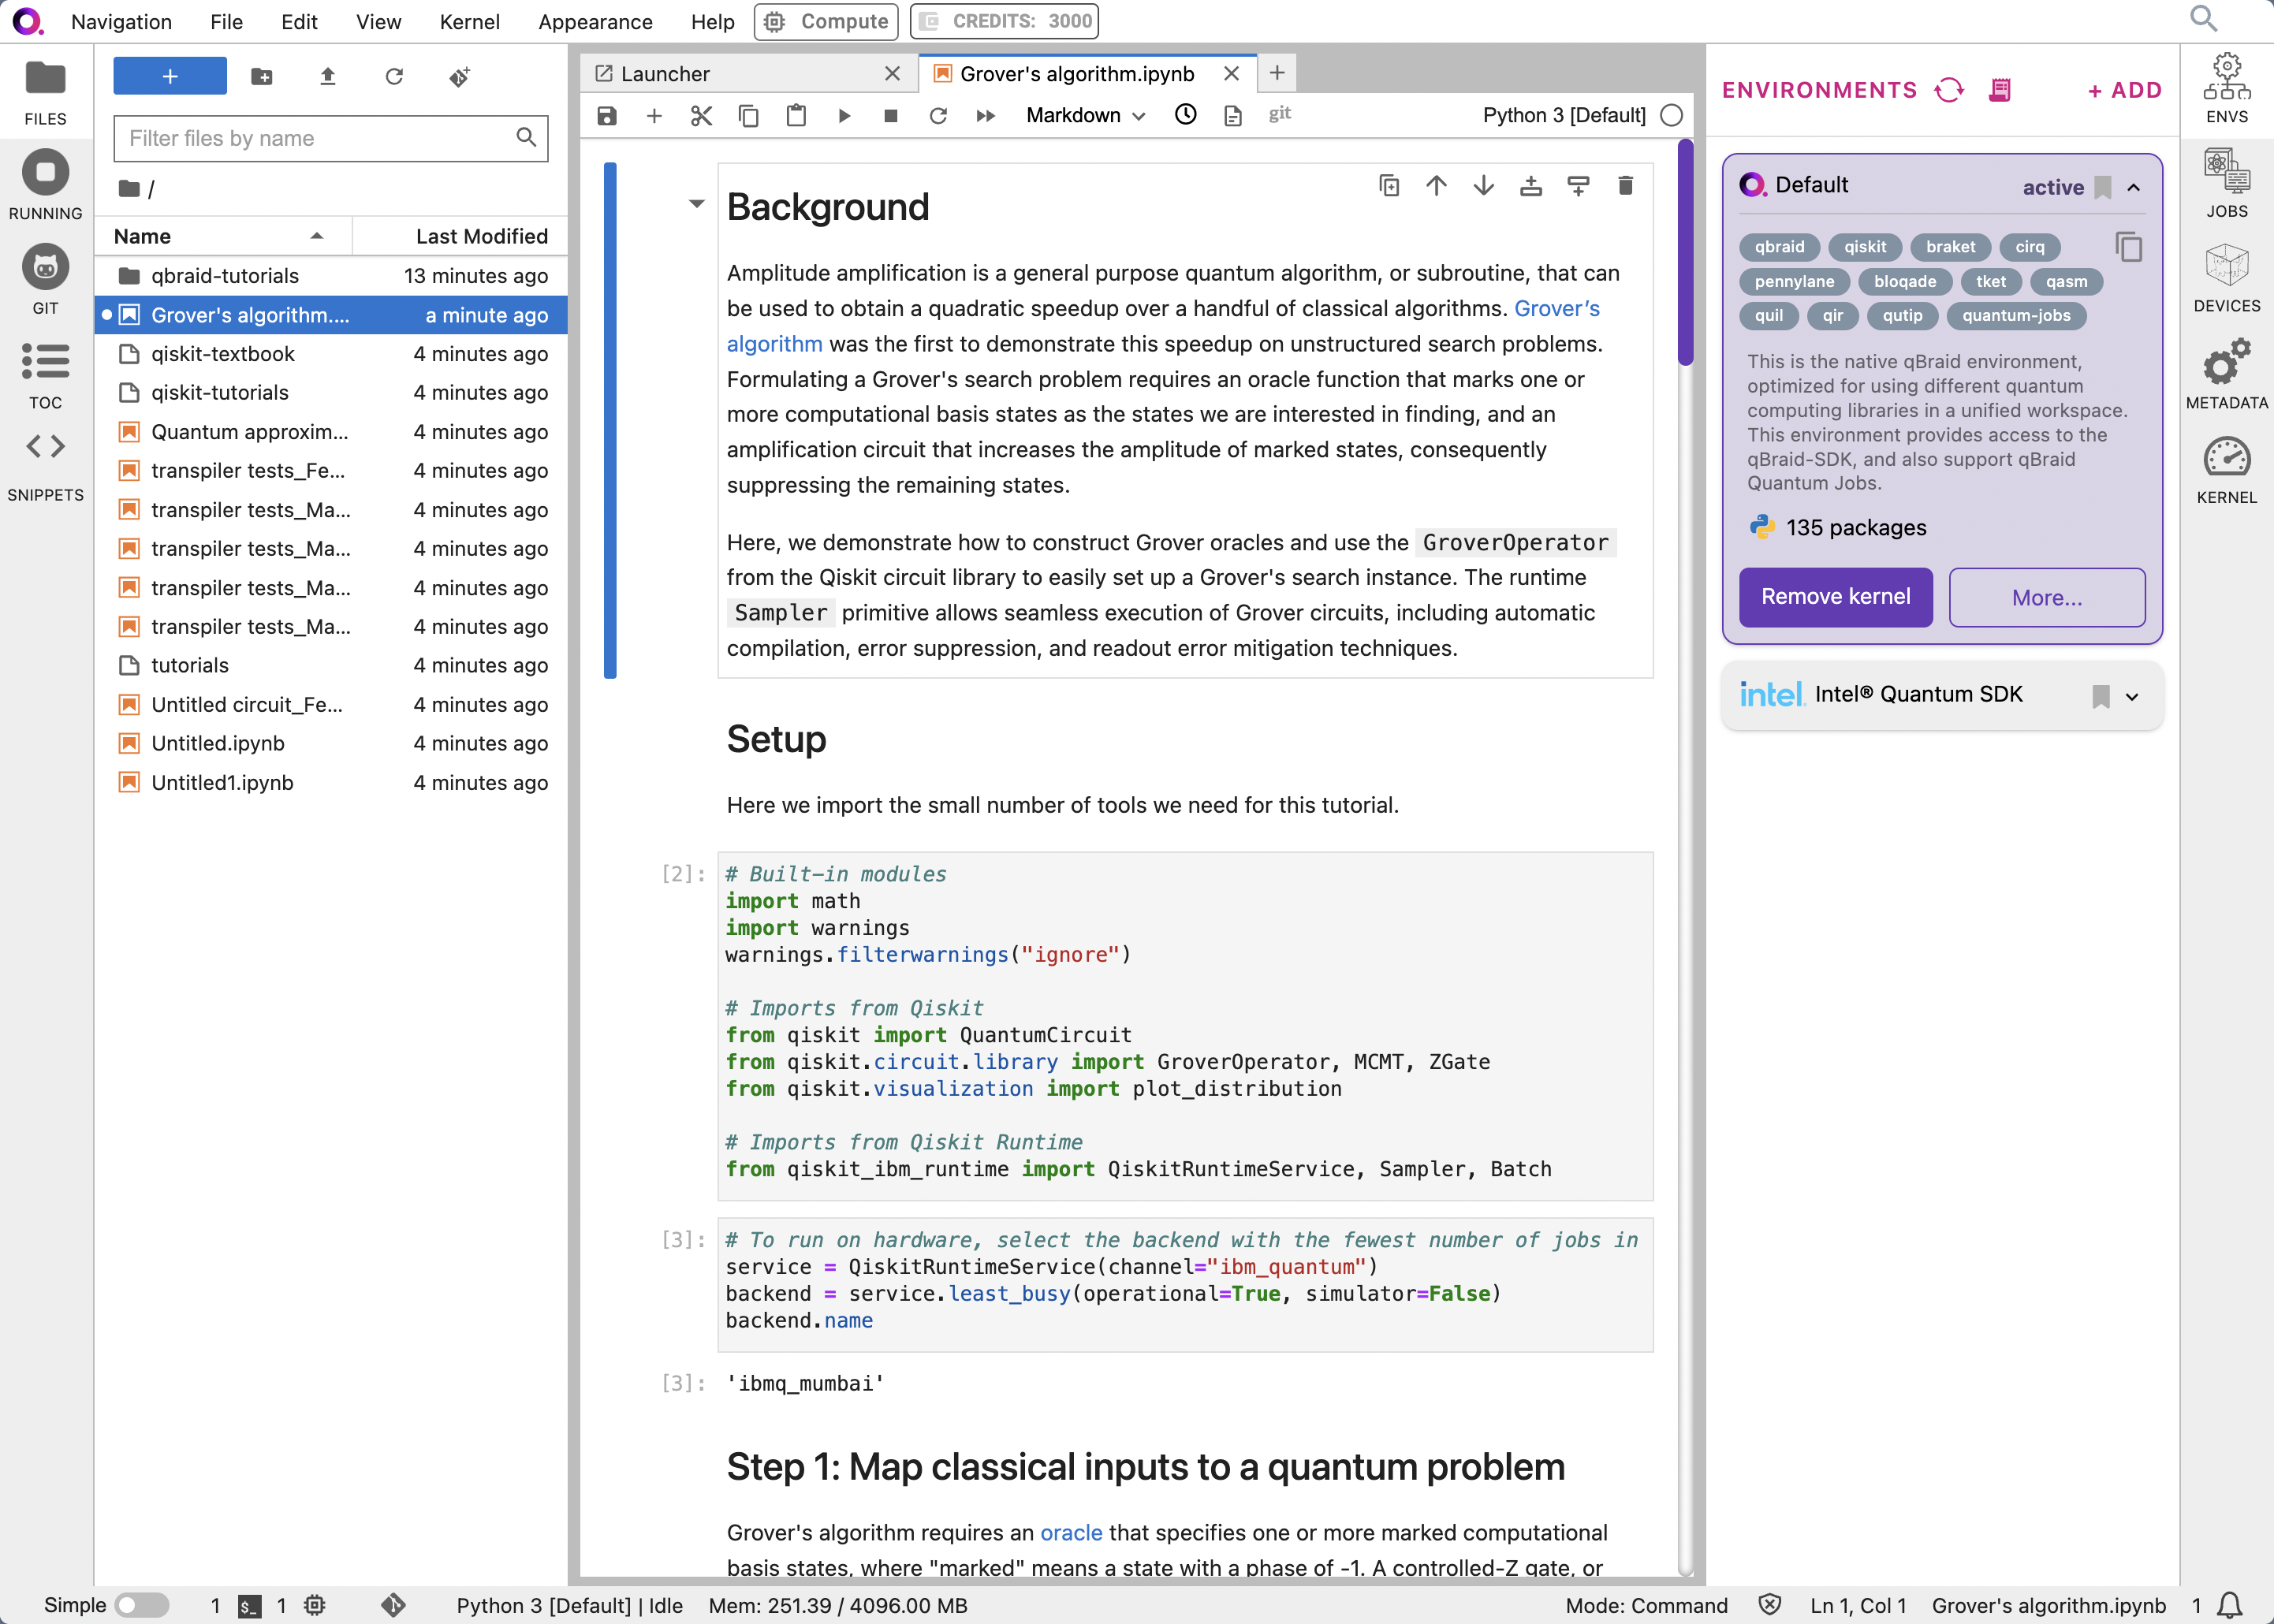Viewport: 2274px width, 1624px height.
Task: Open the TOC table of contents panel
Action: pyautogui.click(x=45, y=375)
